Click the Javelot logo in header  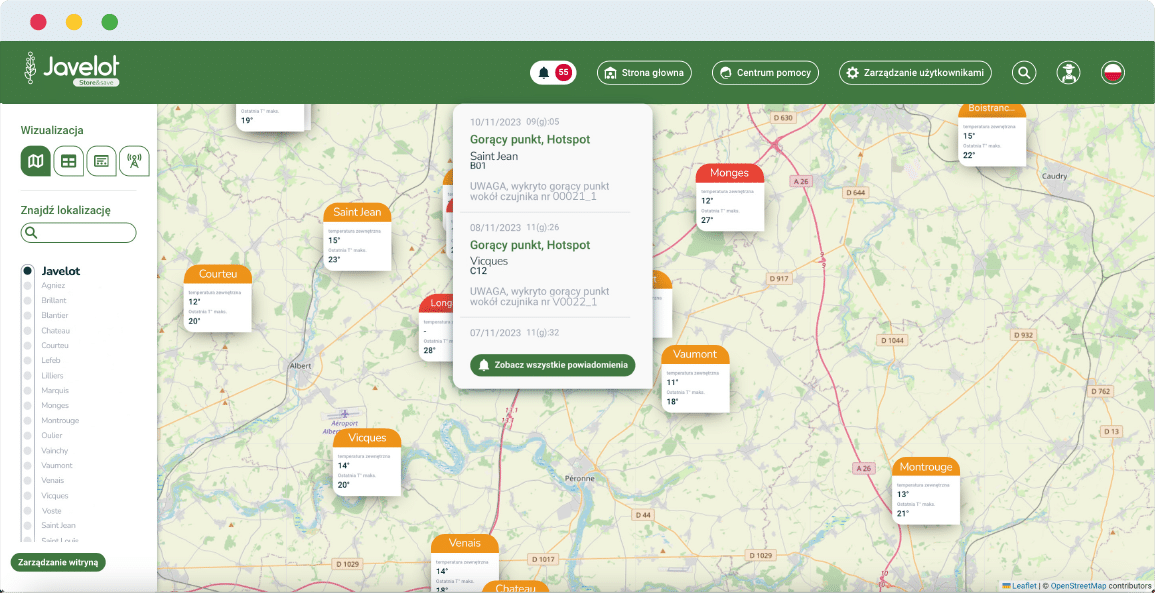72,69
